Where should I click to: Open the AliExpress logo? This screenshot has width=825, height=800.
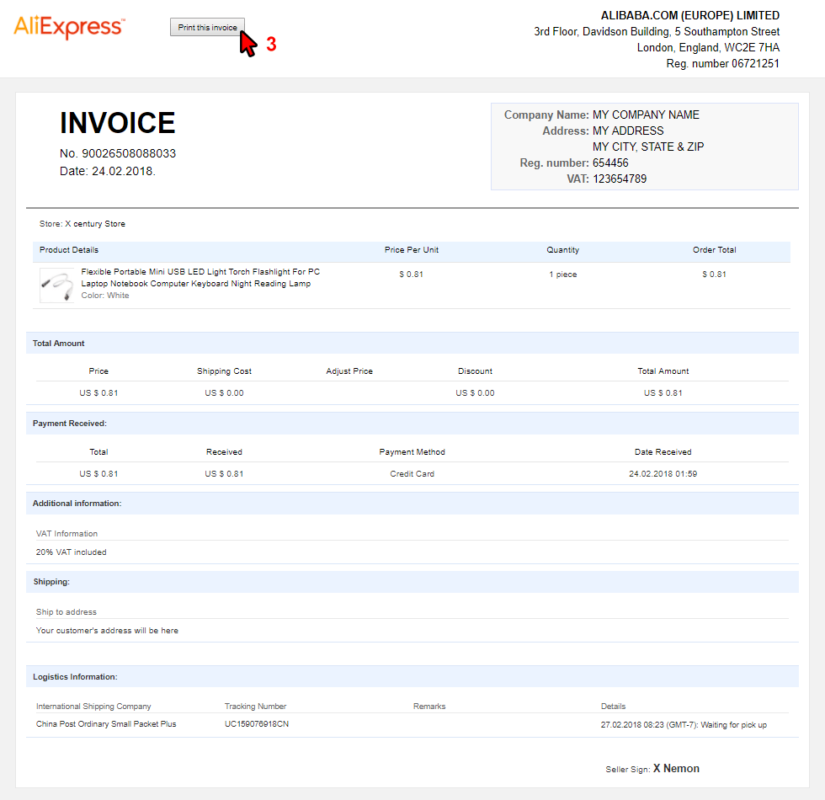click(x=69, y=27)
